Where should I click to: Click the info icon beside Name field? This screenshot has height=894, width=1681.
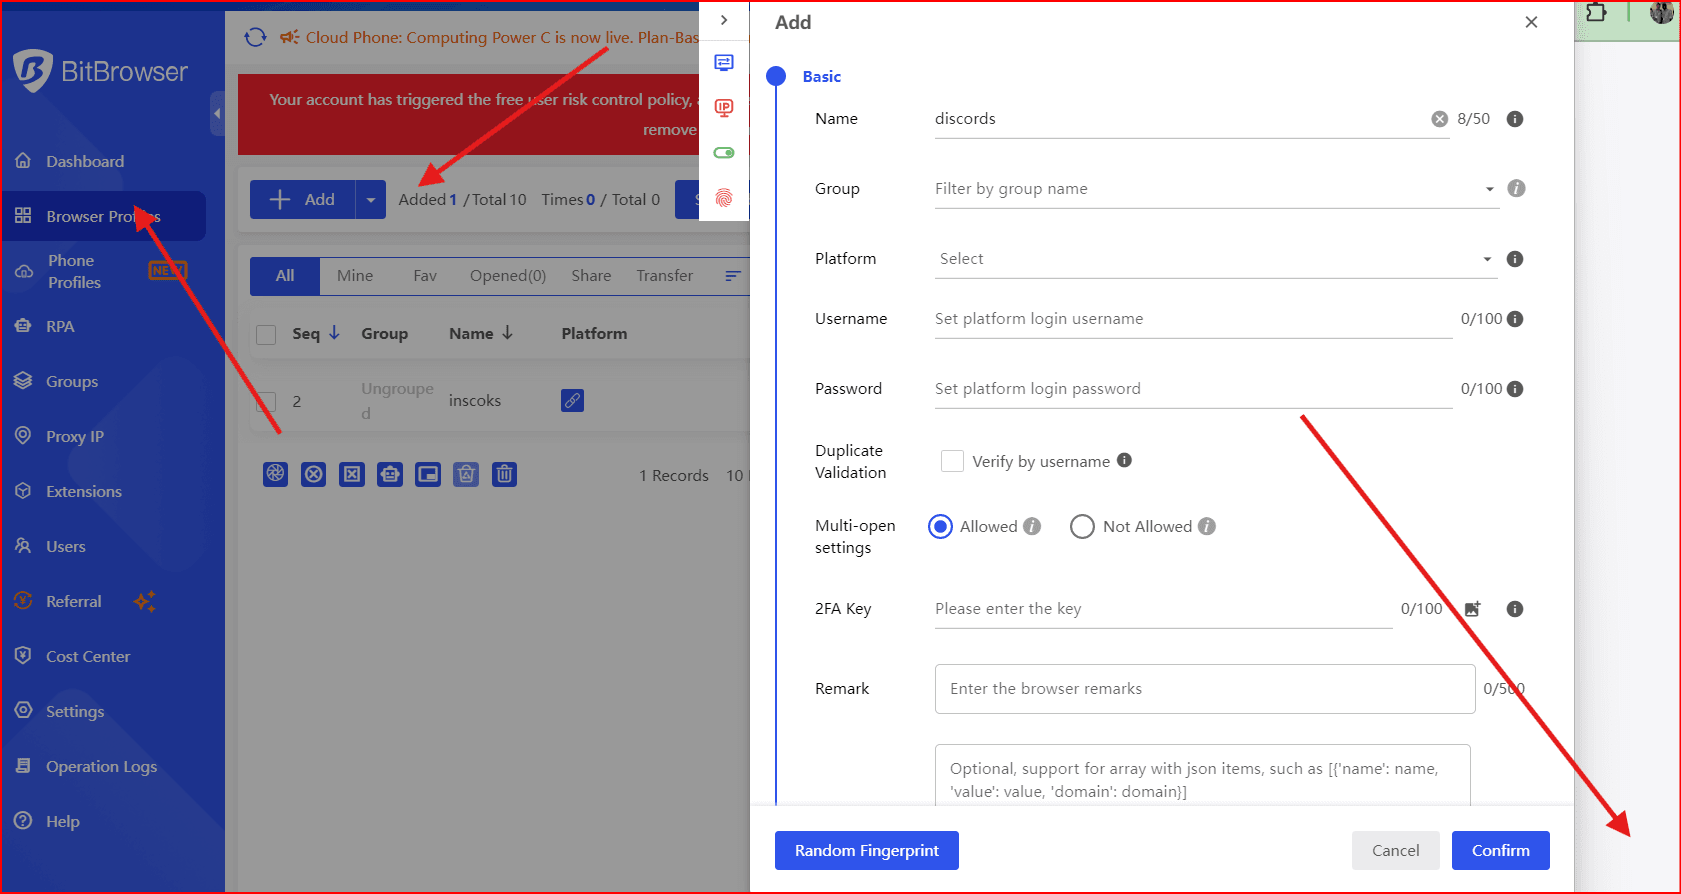point(1514,119)
